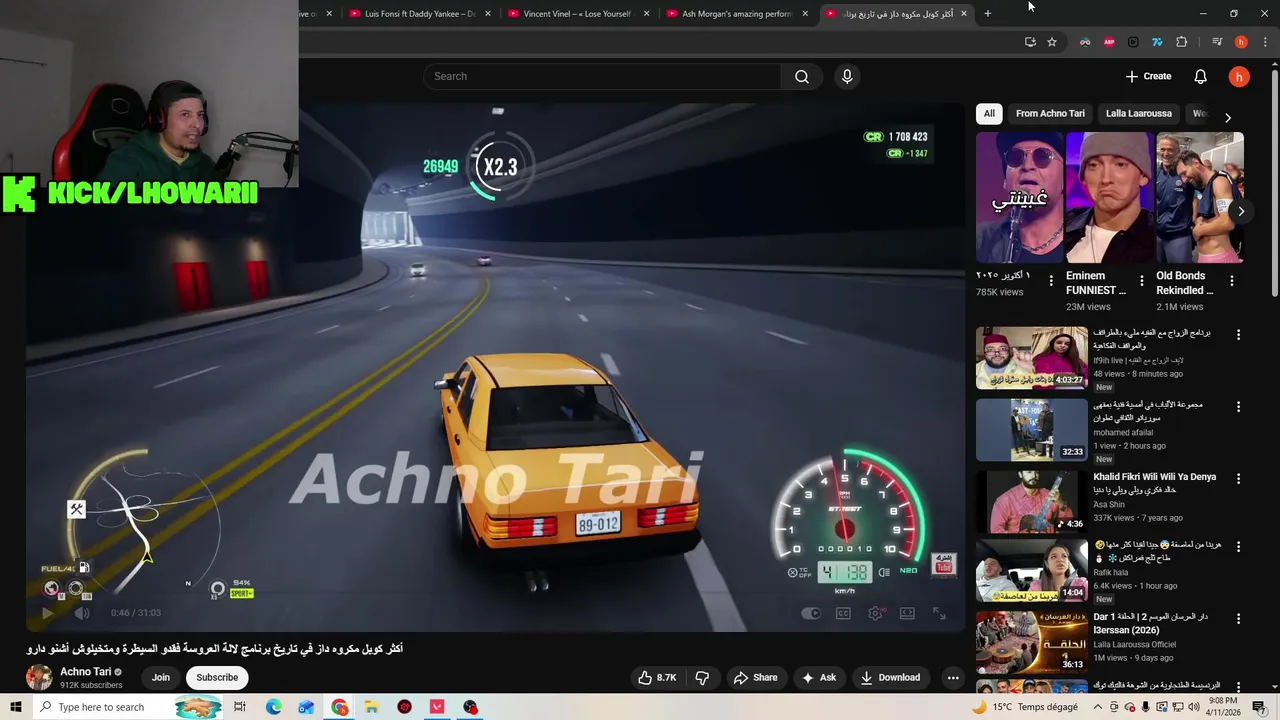Open Task View in taskbar
The image size is (1280, 720).
coord(240,707)
